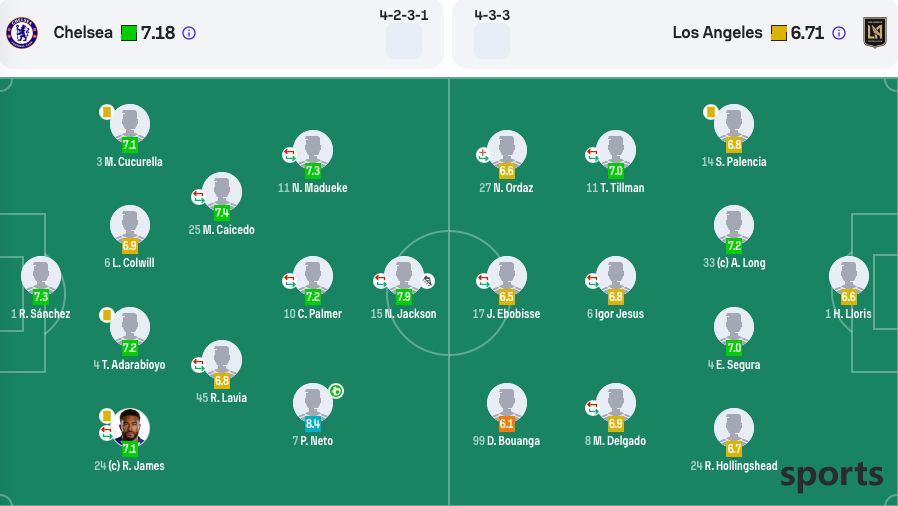Click the Chelsea 4-2-3-1 formation box
This screenshot has height=506, width=898.
[x=404, y=41]
